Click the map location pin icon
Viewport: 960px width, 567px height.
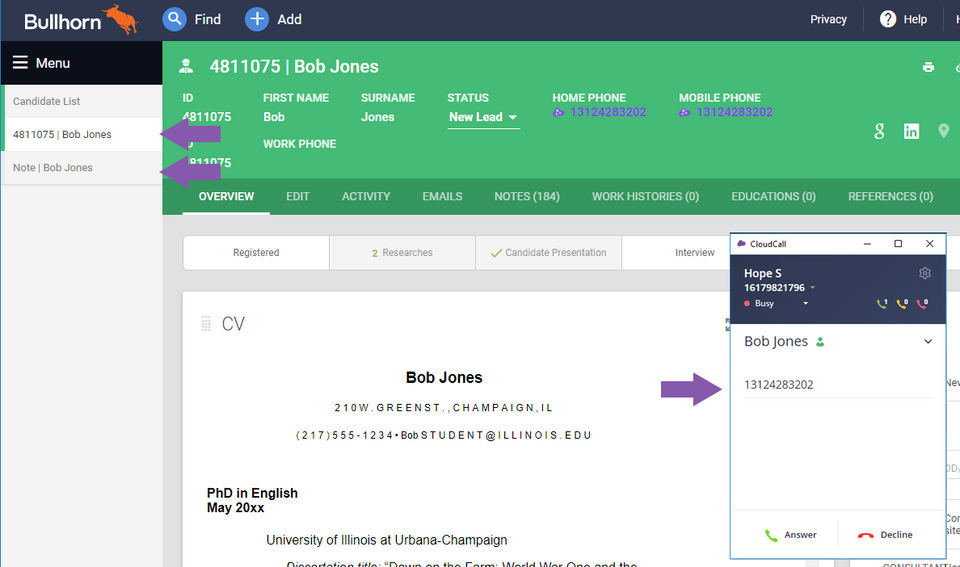[943, 131]
